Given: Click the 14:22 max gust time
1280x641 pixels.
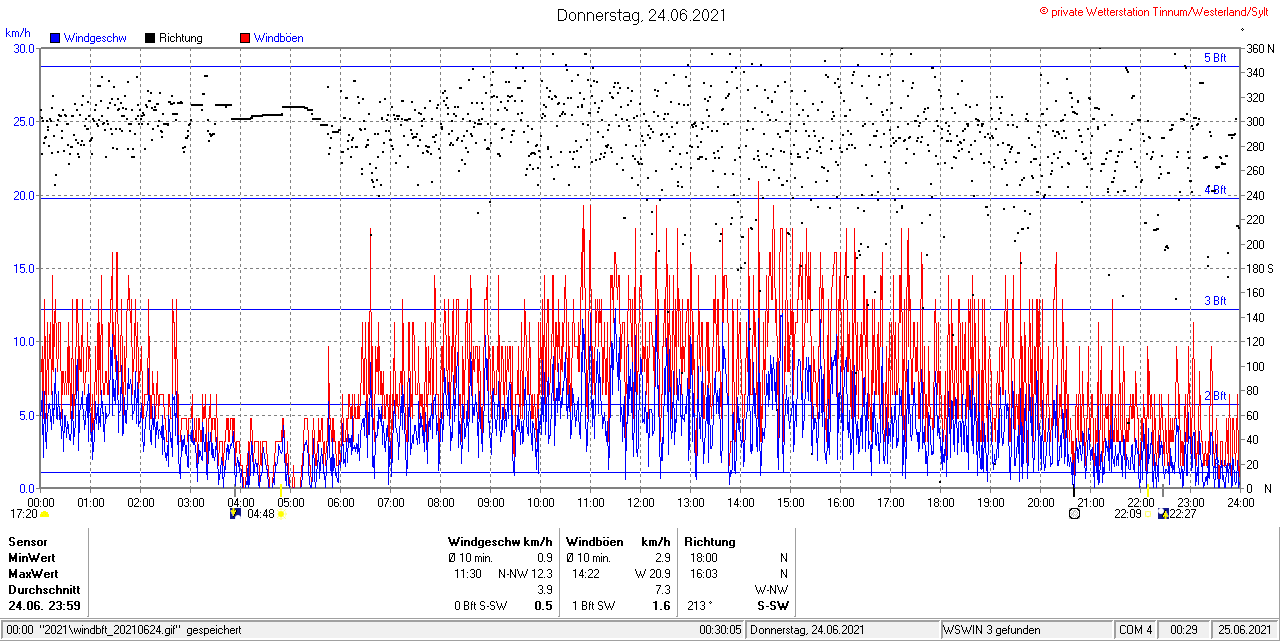Looking at the screenshot, I should tap(585, 574).
